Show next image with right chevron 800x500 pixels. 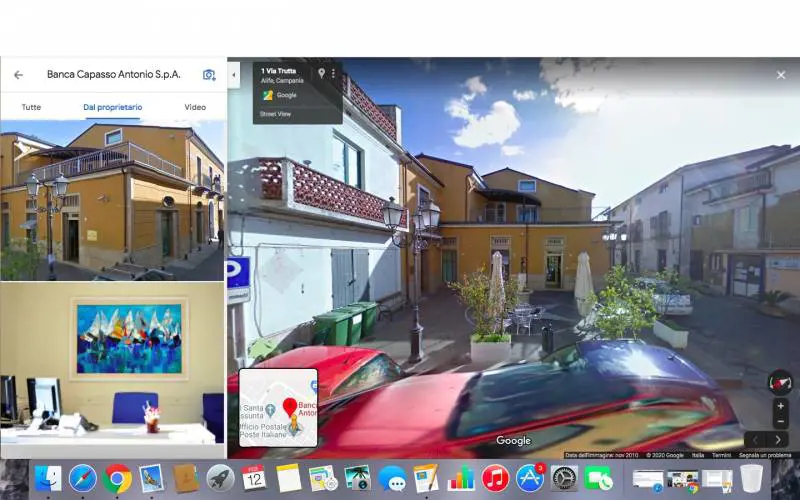(x=778, y=440)
